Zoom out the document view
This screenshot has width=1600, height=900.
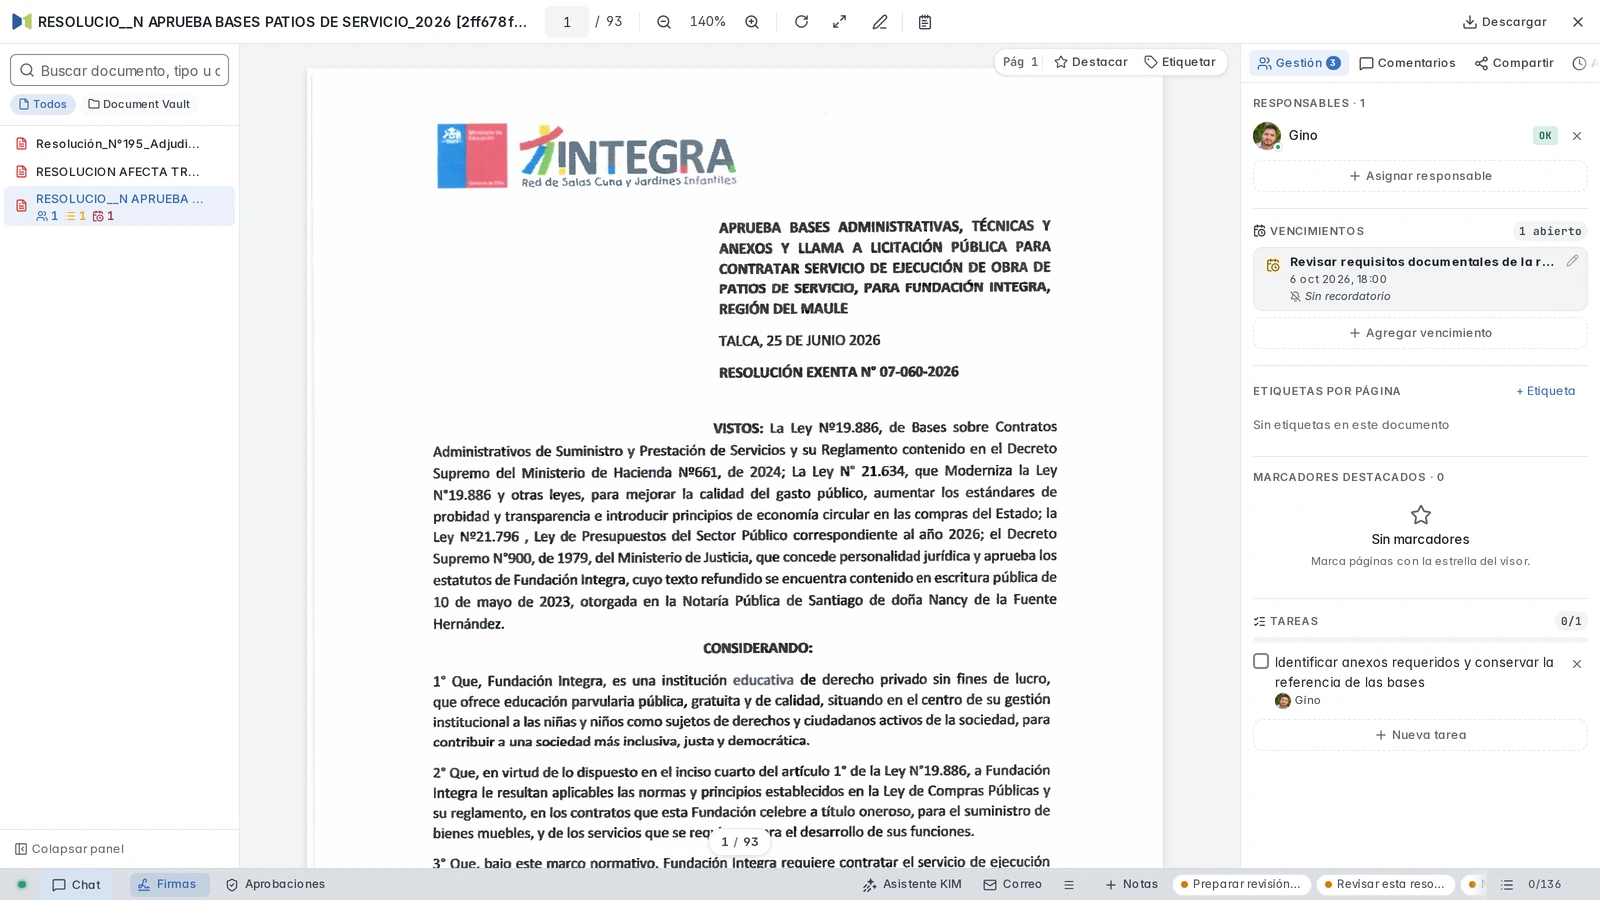point(664,22)
